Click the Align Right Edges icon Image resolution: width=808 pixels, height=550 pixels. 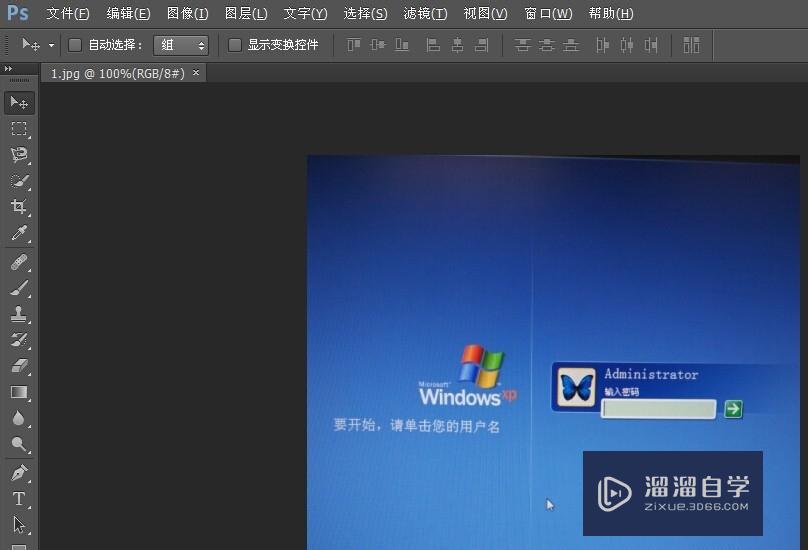481,45
